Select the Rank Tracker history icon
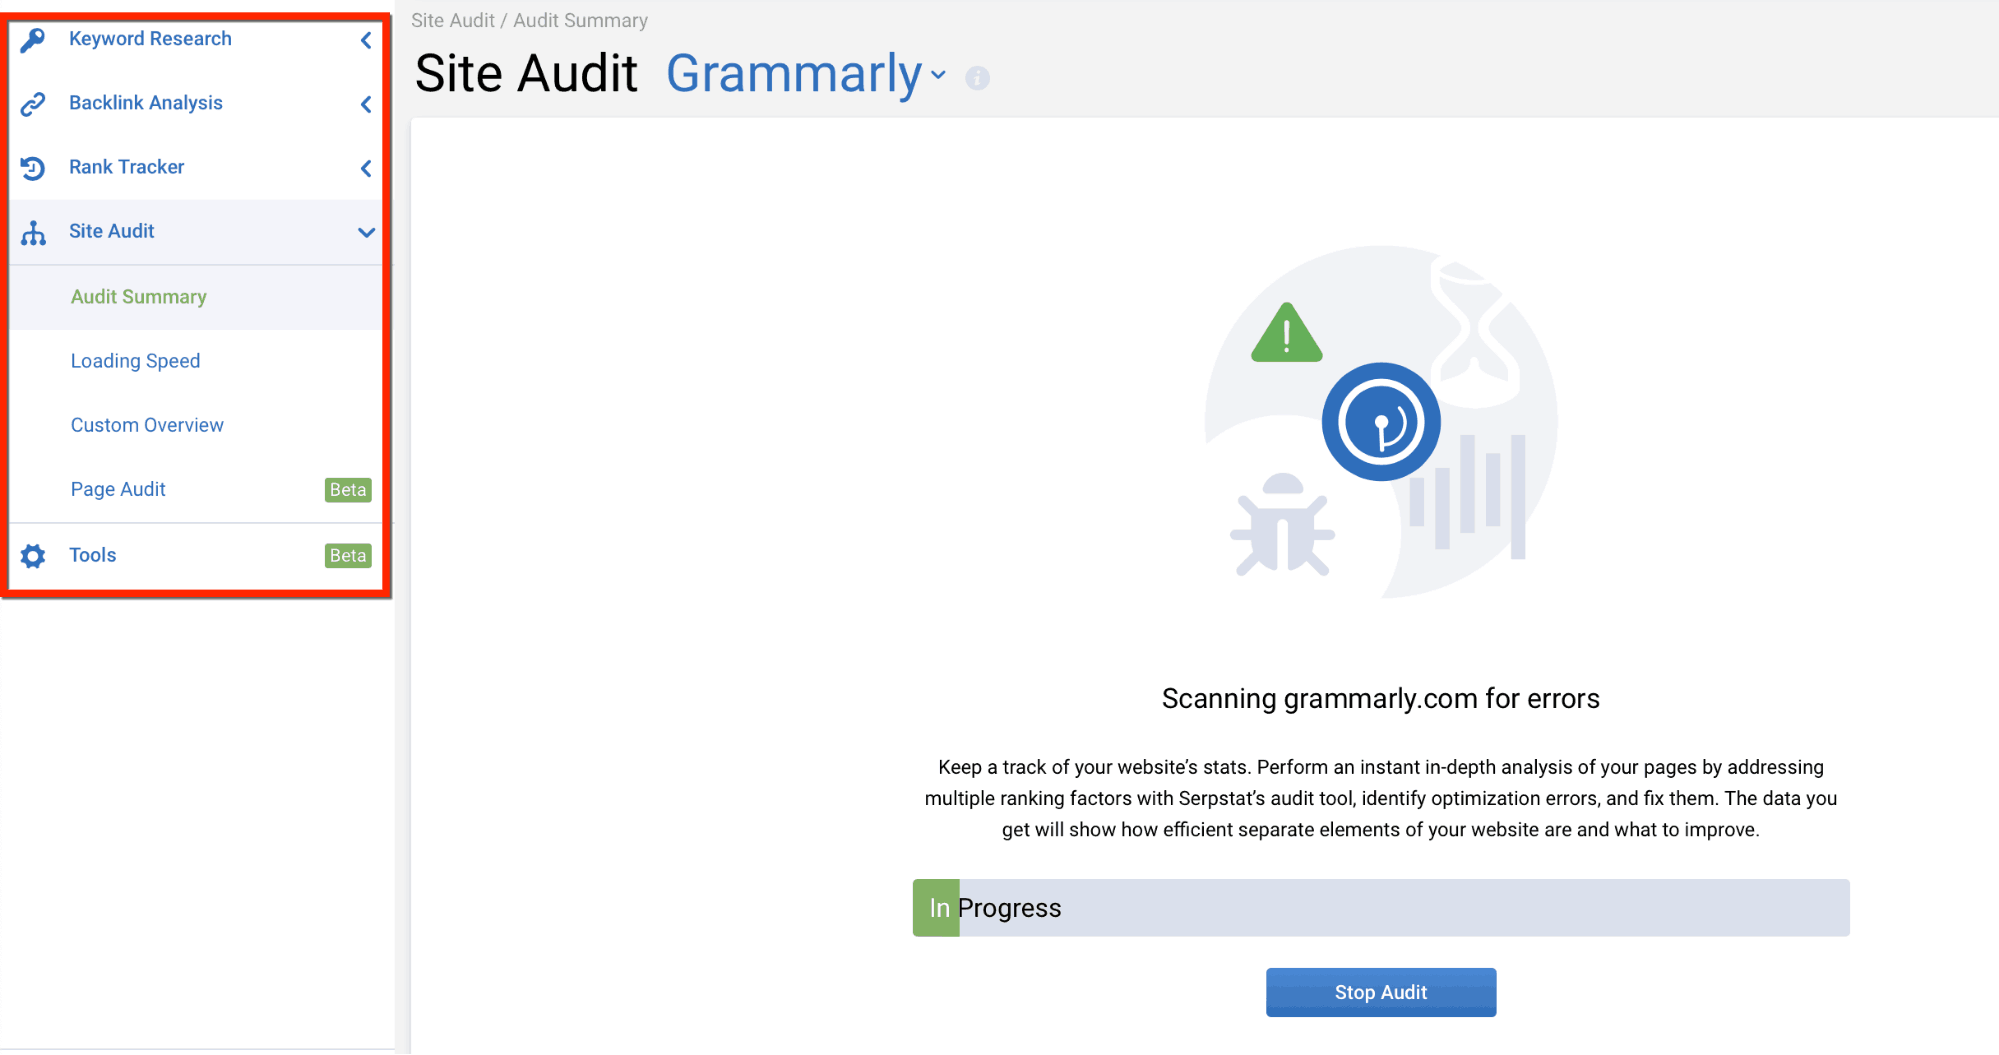The image size is (1999, 1055). click(x=33, y=167)
